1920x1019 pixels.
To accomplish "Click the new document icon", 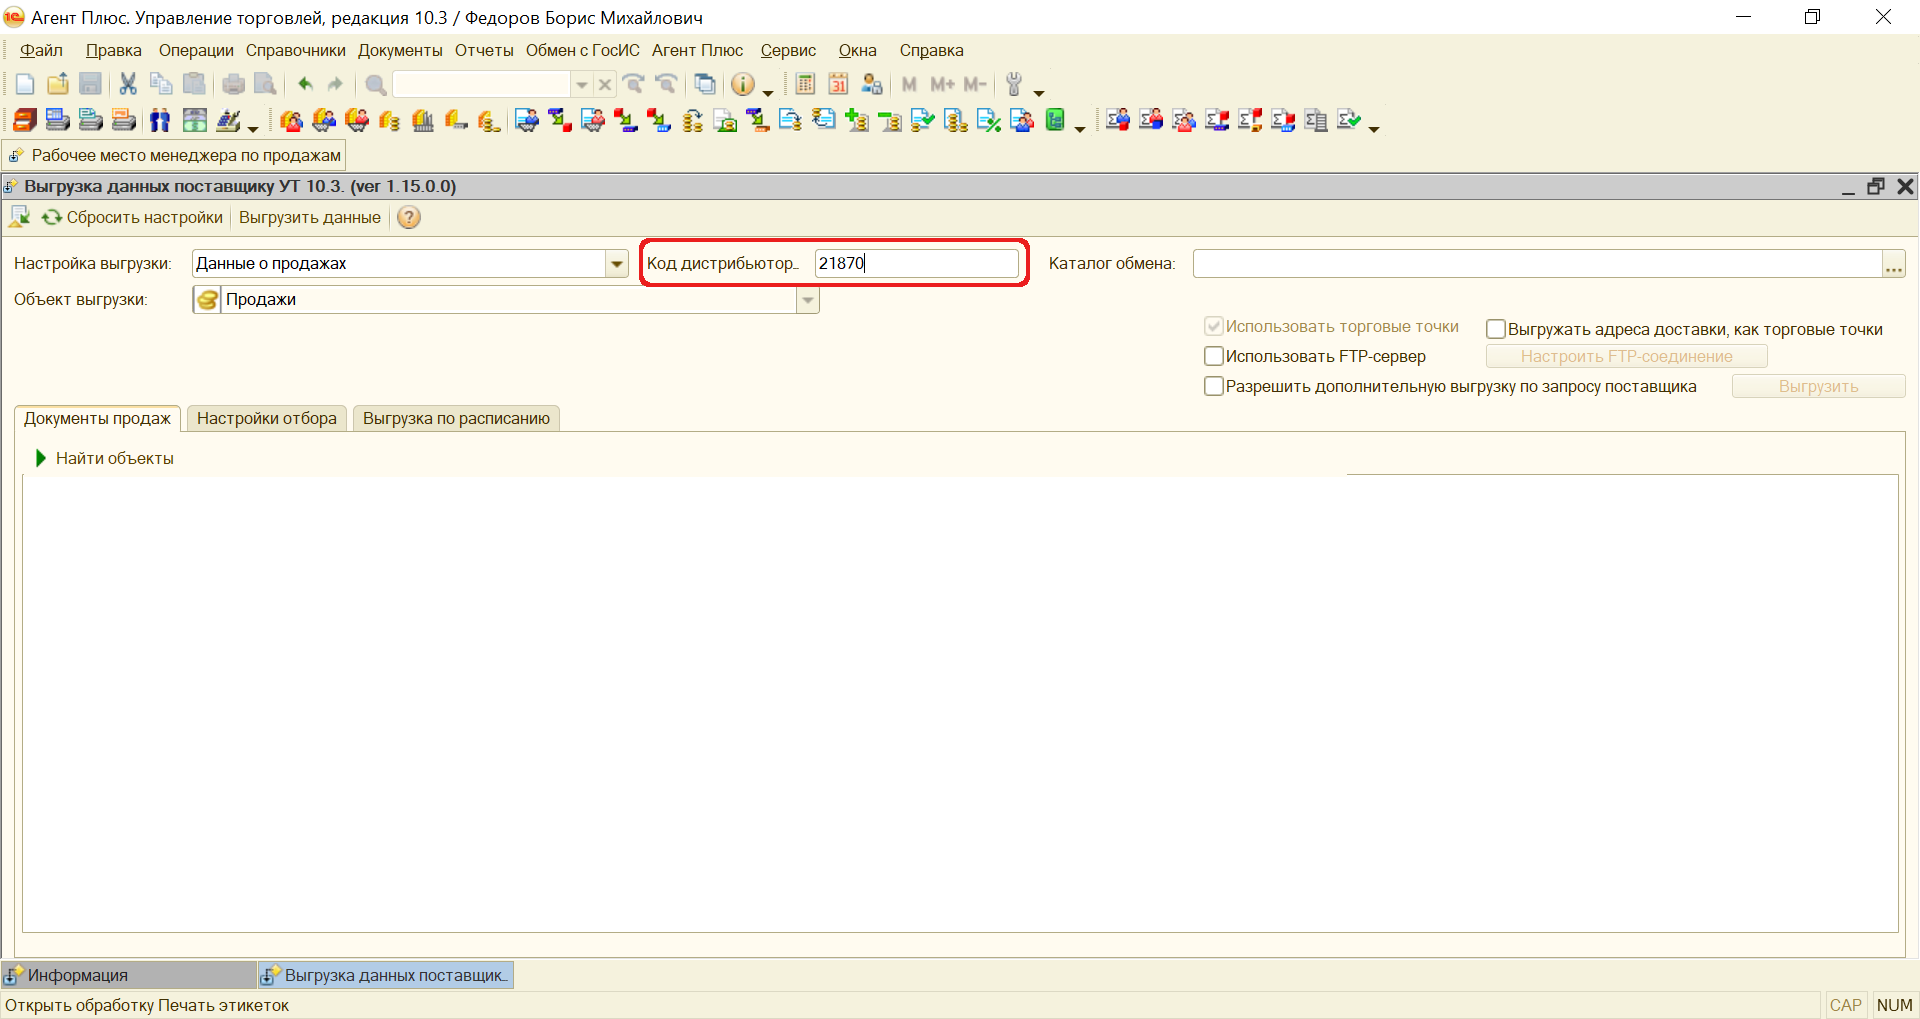I will click(25, 85).
